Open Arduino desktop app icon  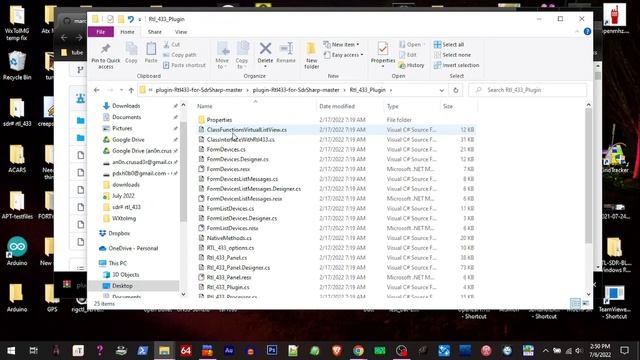pyautogui.click(x=17, y=251)
